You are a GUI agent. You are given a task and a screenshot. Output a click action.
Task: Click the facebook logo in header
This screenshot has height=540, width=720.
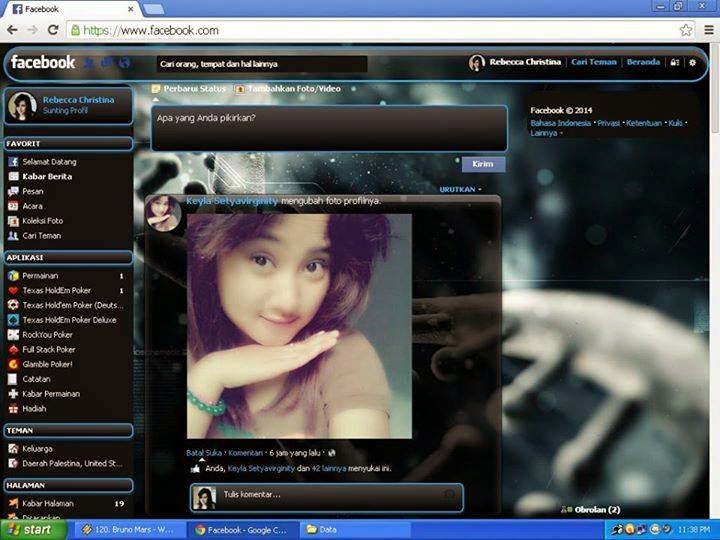point(43,62)
